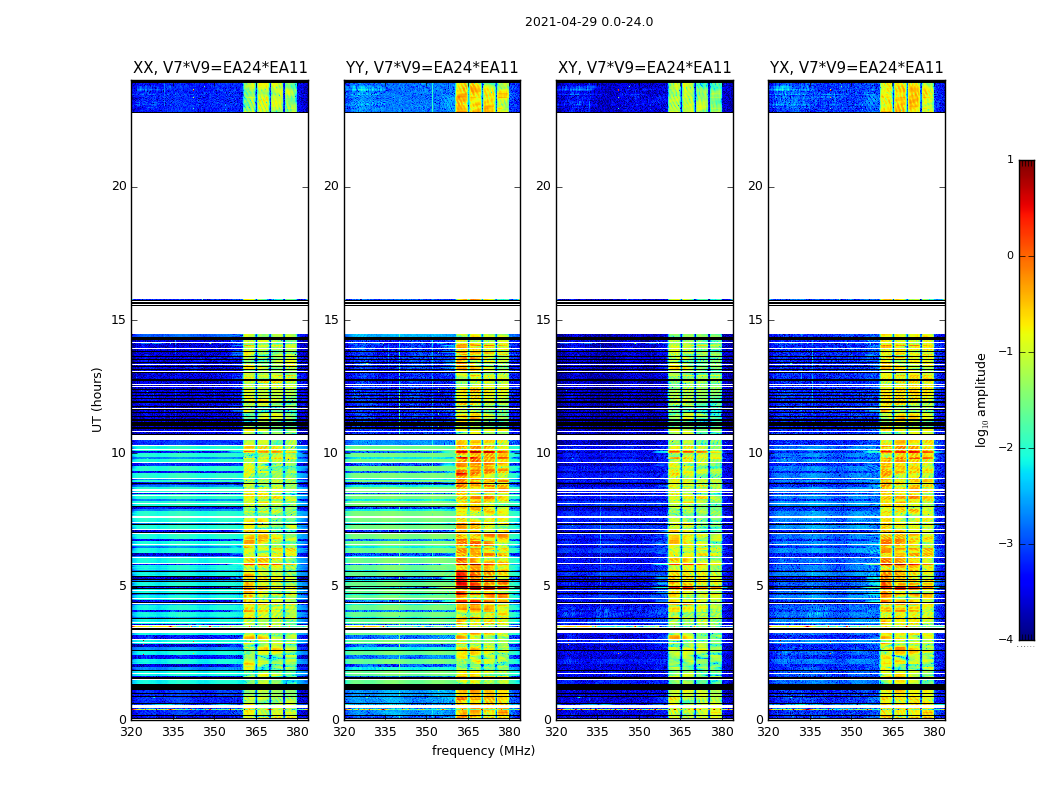Click the 20 hour tick of the XX panel

pos(119,186)
